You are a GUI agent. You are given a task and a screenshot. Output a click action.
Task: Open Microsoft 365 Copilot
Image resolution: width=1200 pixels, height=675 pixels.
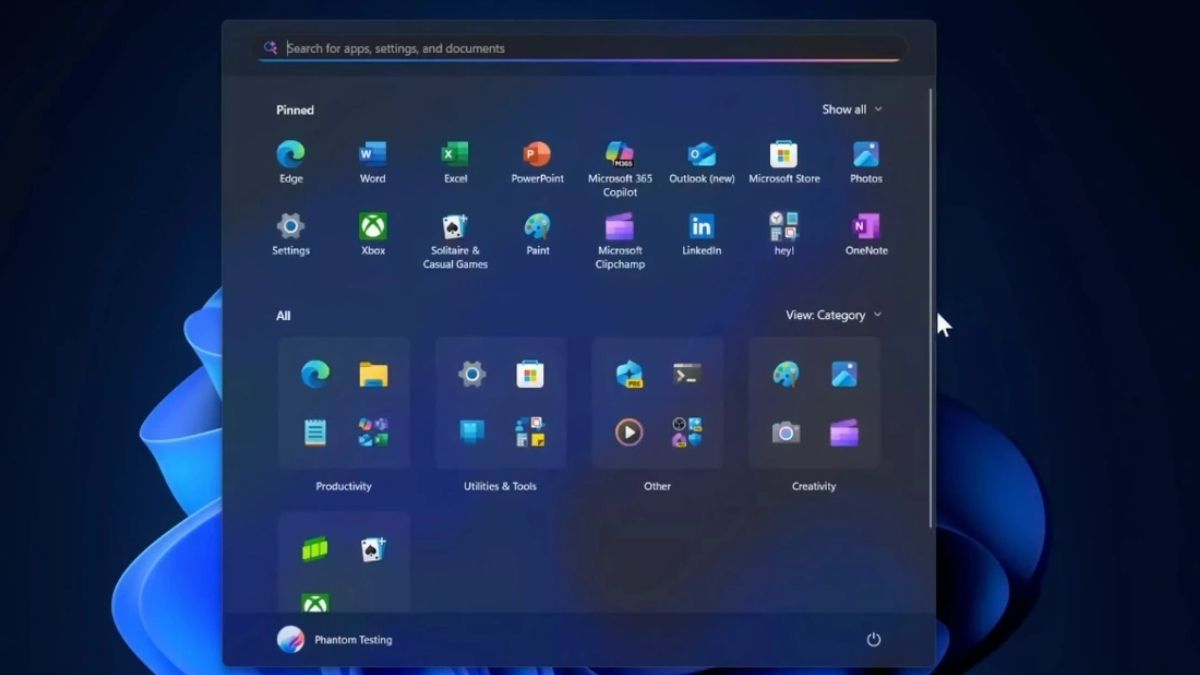coord(620,168)
